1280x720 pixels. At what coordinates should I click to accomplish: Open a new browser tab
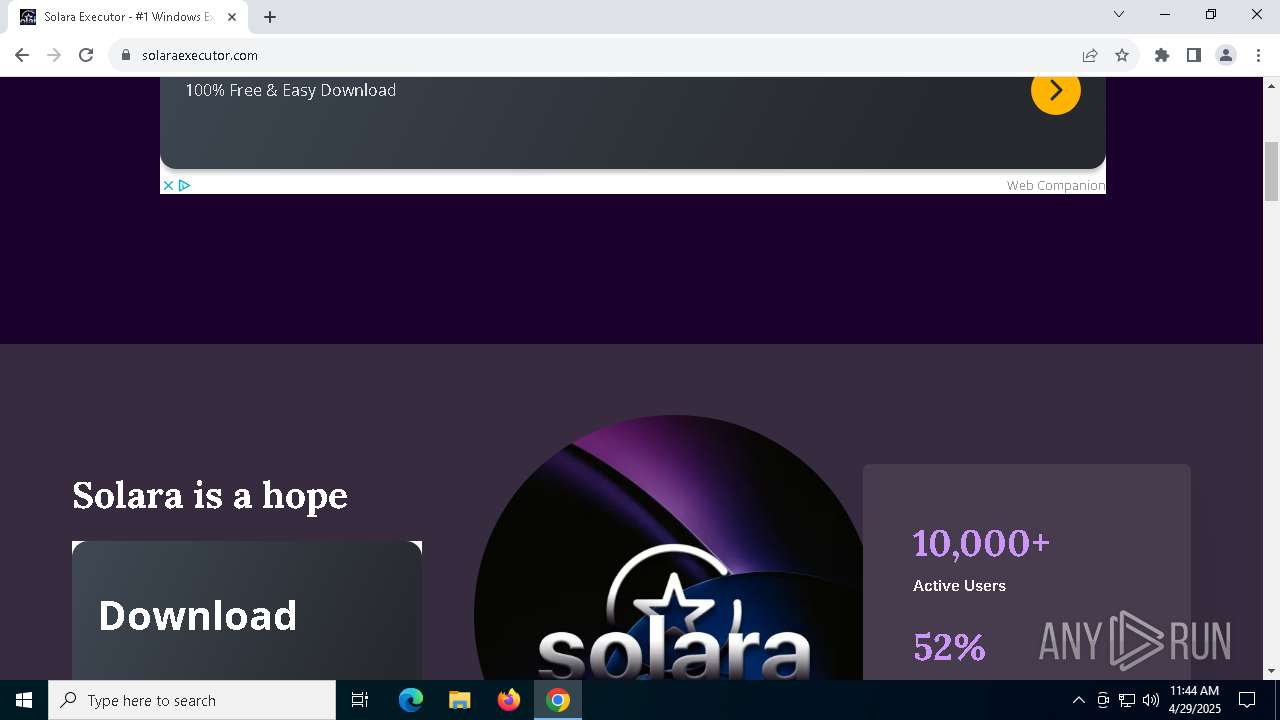[270, 17]
